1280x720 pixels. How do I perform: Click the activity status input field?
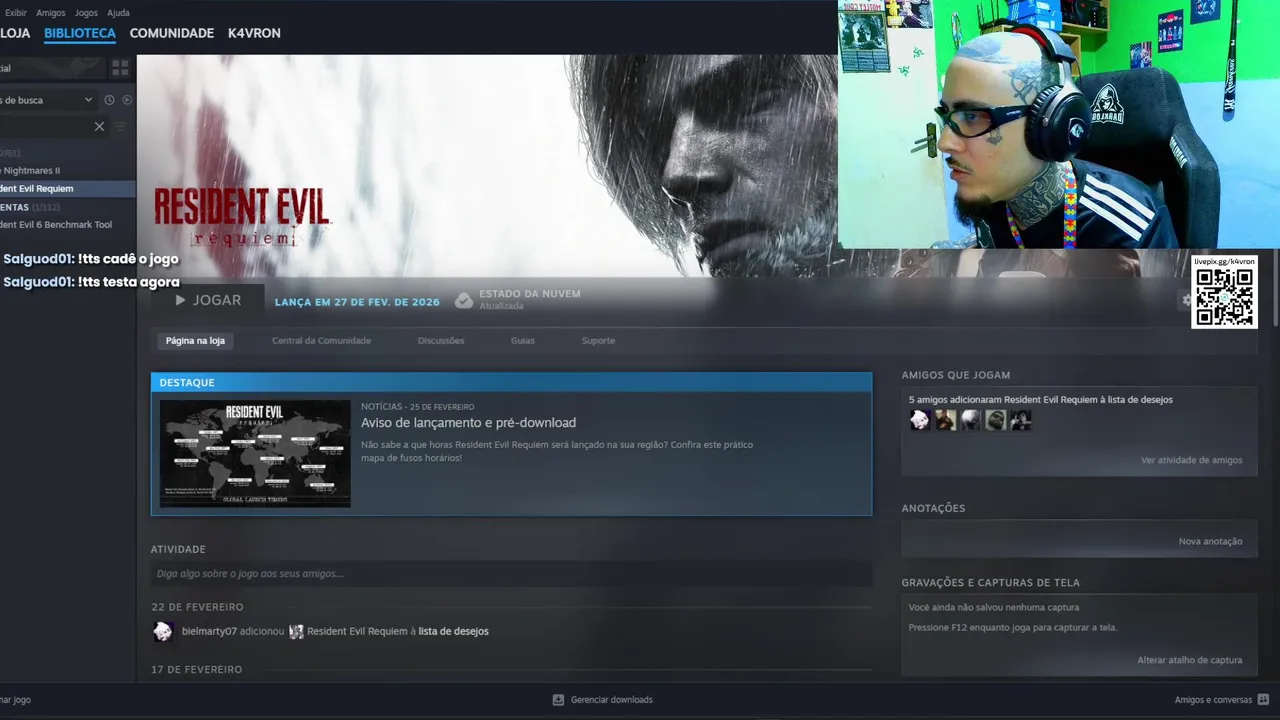[x=511, y=574]
